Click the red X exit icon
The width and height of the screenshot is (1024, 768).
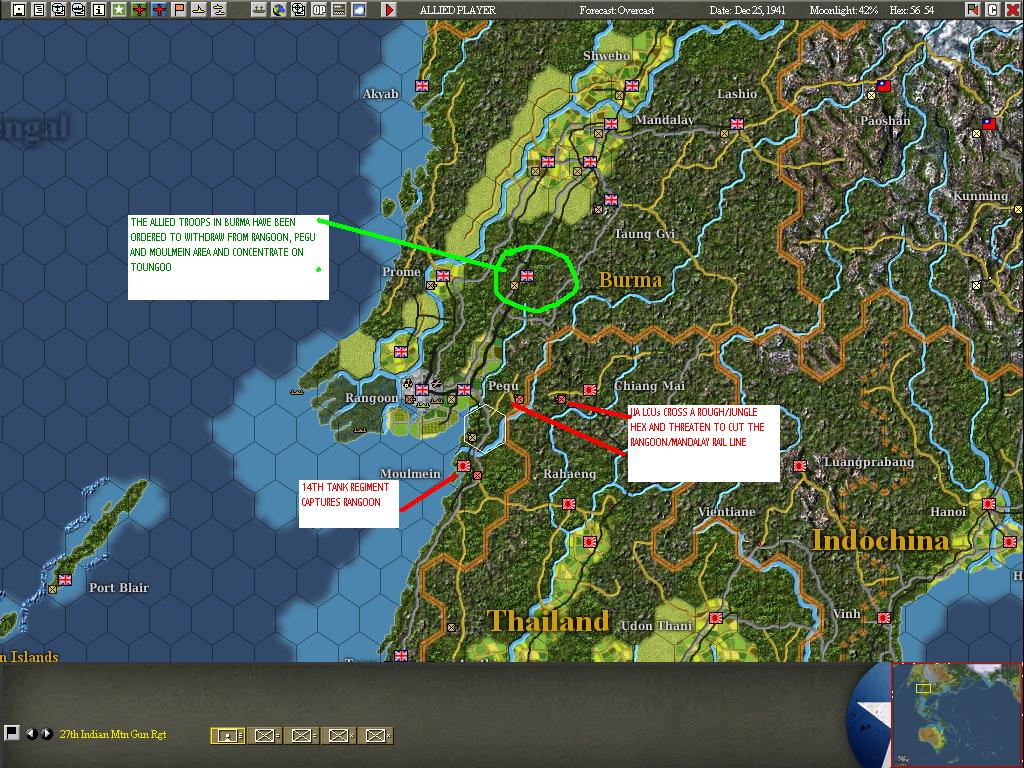pos(1012,10)
